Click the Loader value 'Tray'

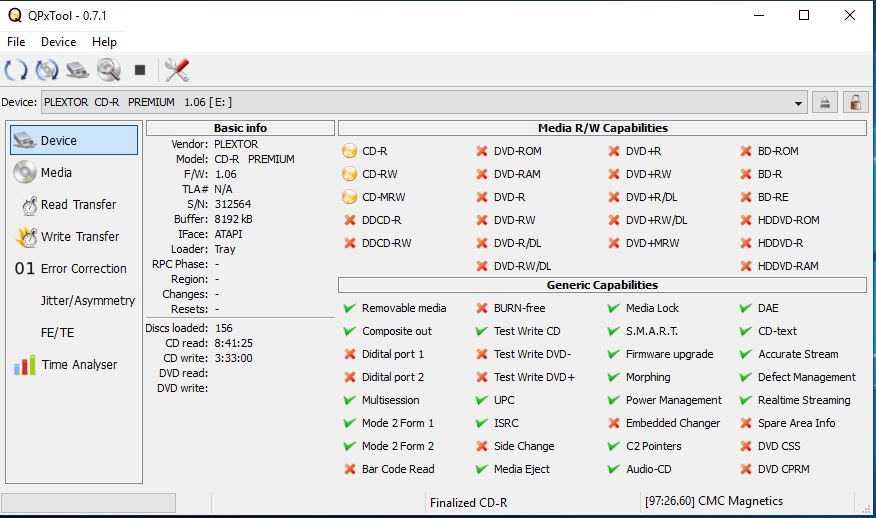pos(225,249)
